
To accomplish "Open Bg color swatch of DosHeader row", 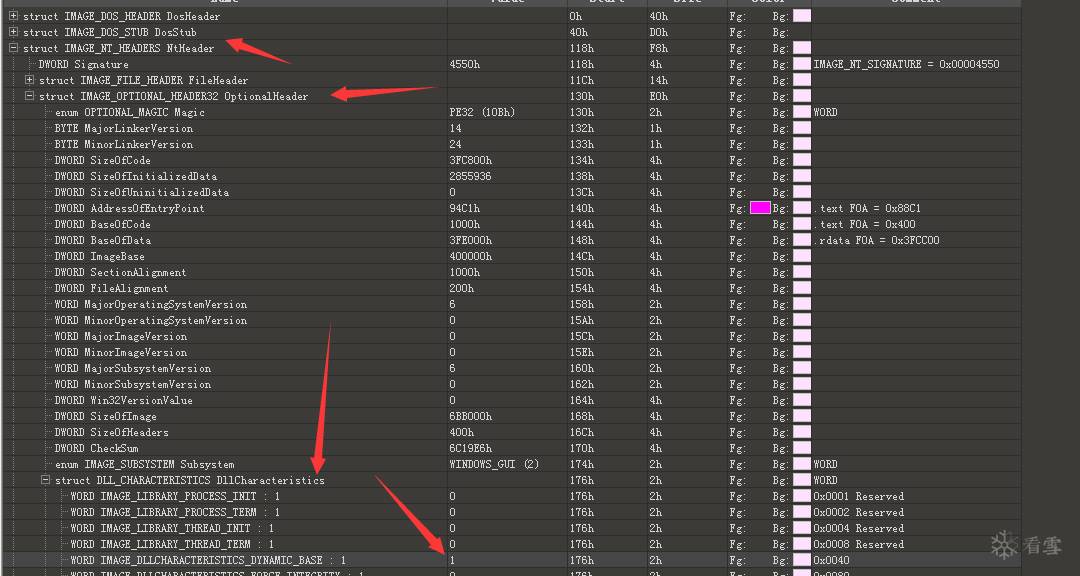I will pos(802,16).
